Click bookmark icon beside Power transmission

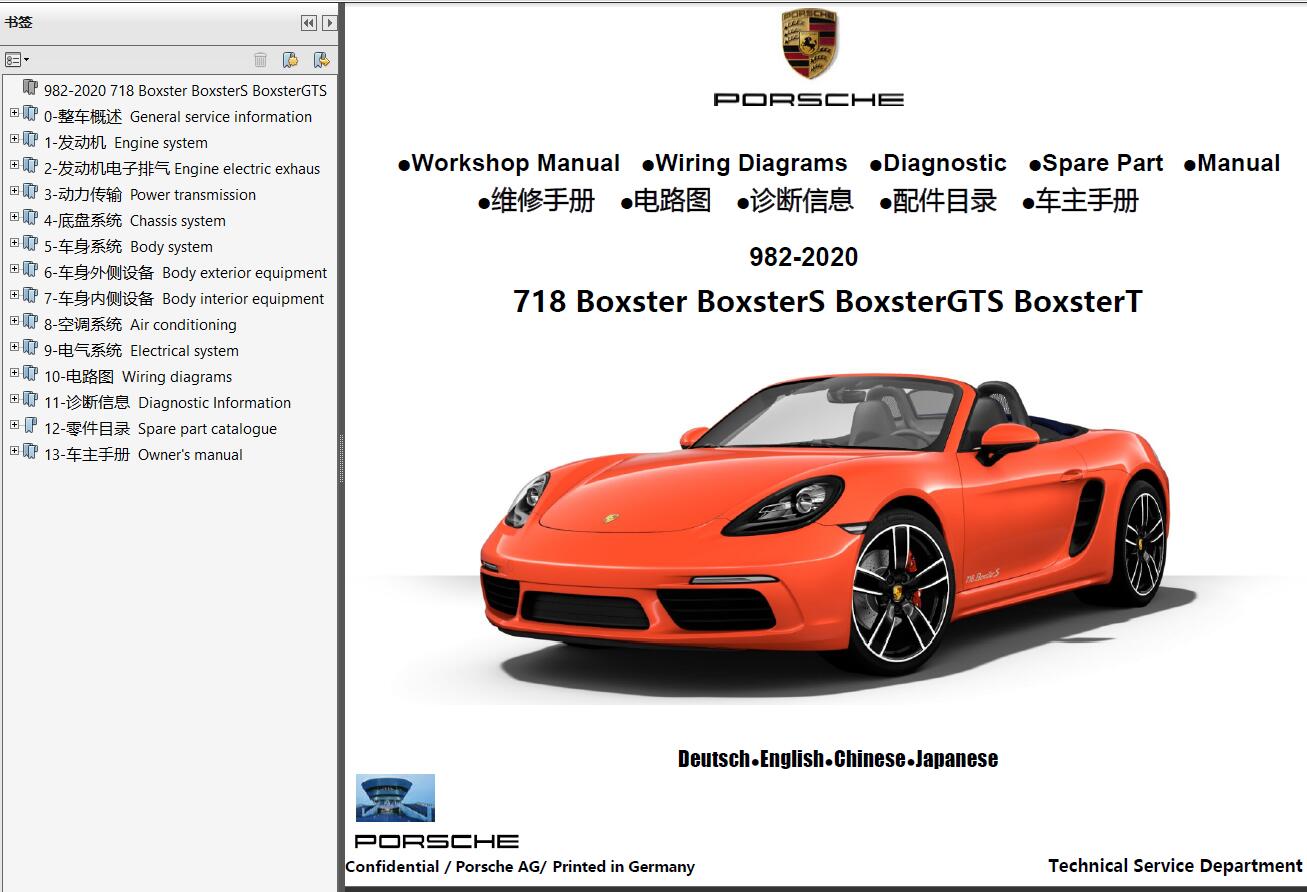tap(30, 192)
